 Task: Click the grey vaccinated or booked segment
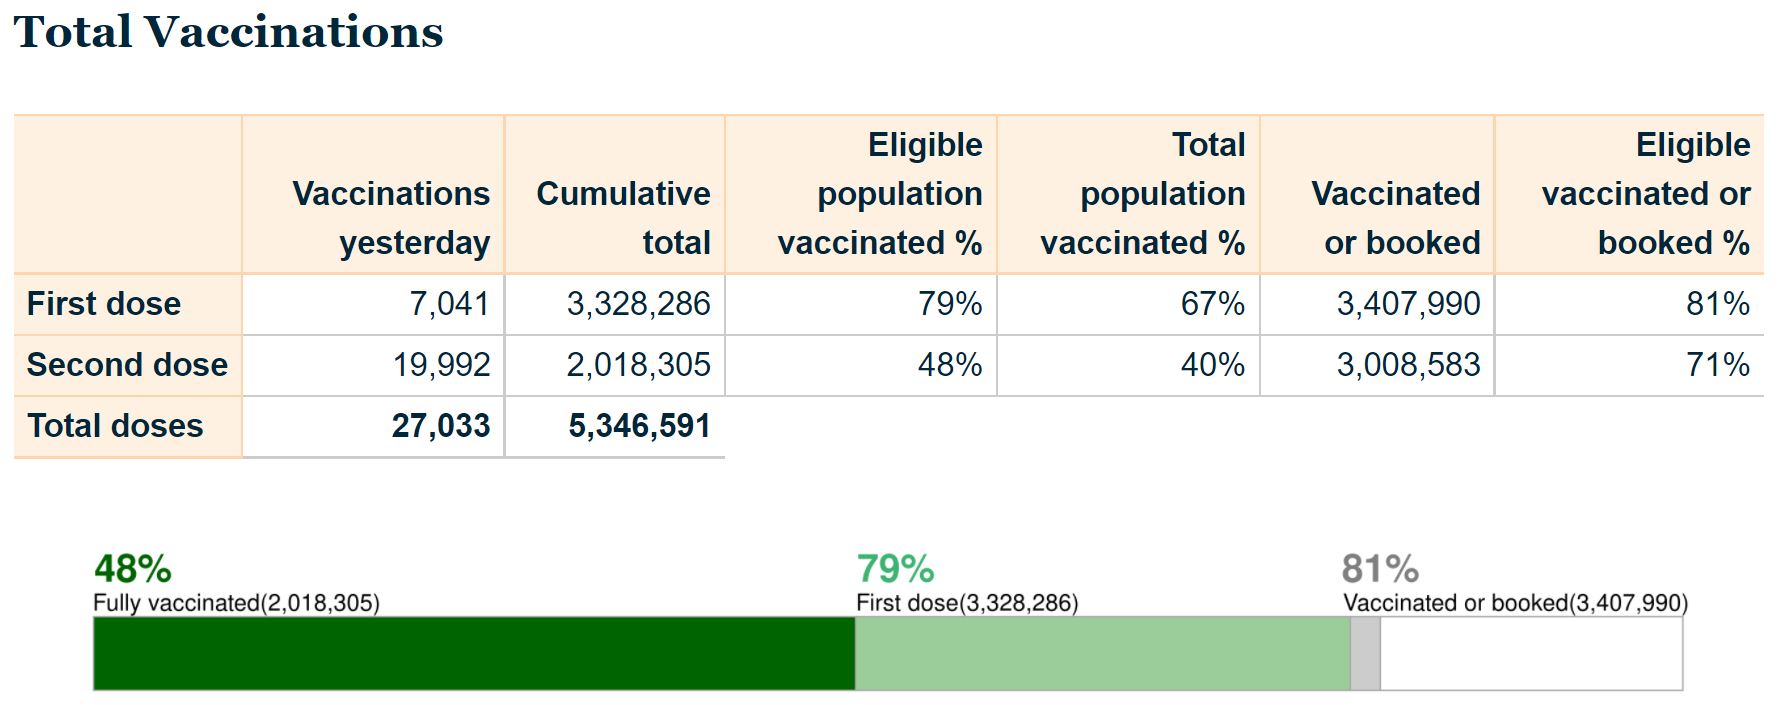click(x=1365, y=653)
